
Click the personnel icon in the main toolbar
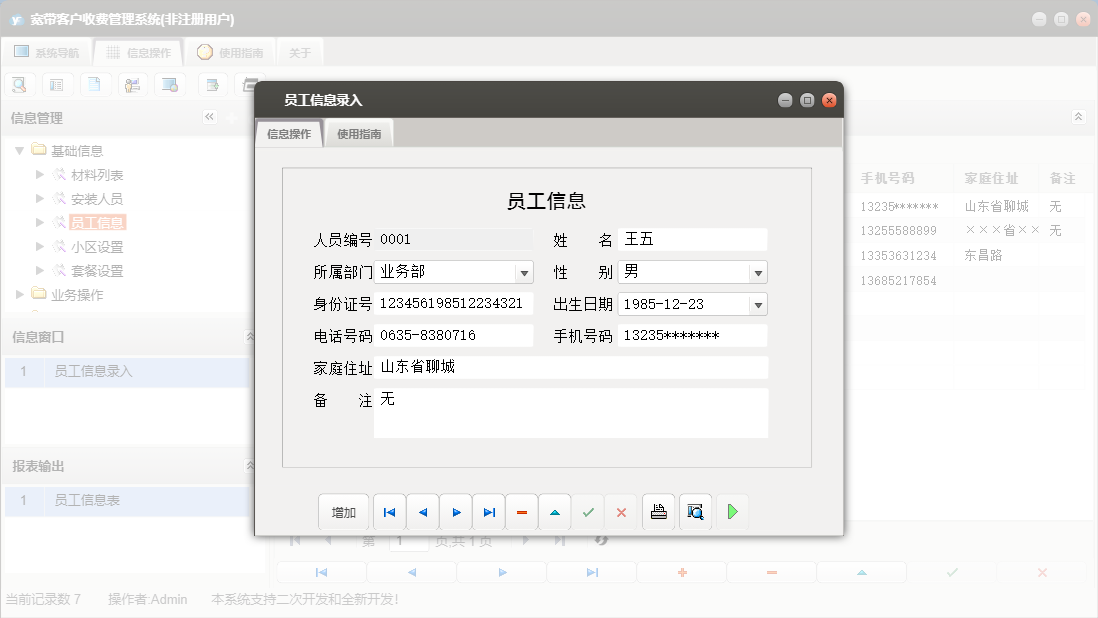[x=132, y=84]
